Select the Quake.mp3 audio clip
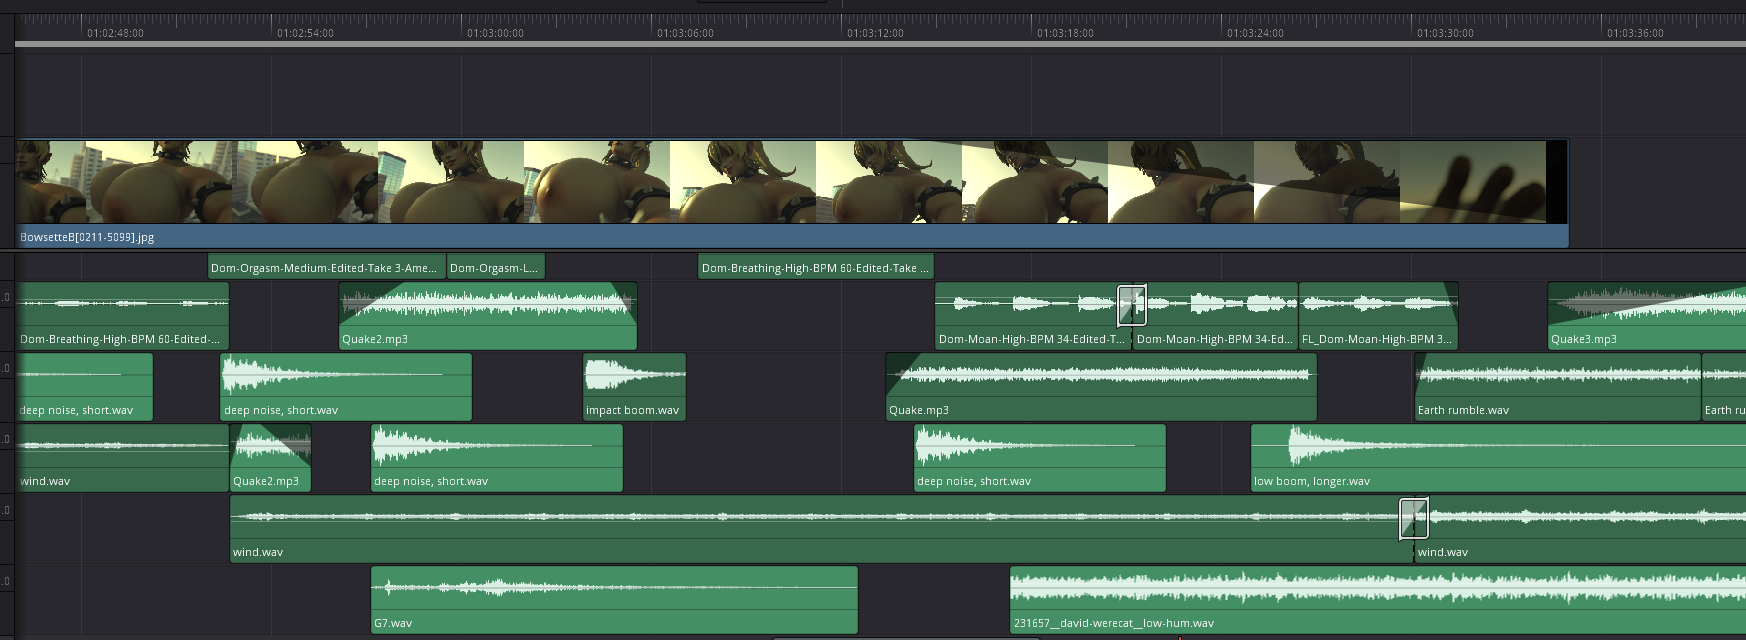The height and width of the screenshot is (640, 1746). tap(1101, 386)
